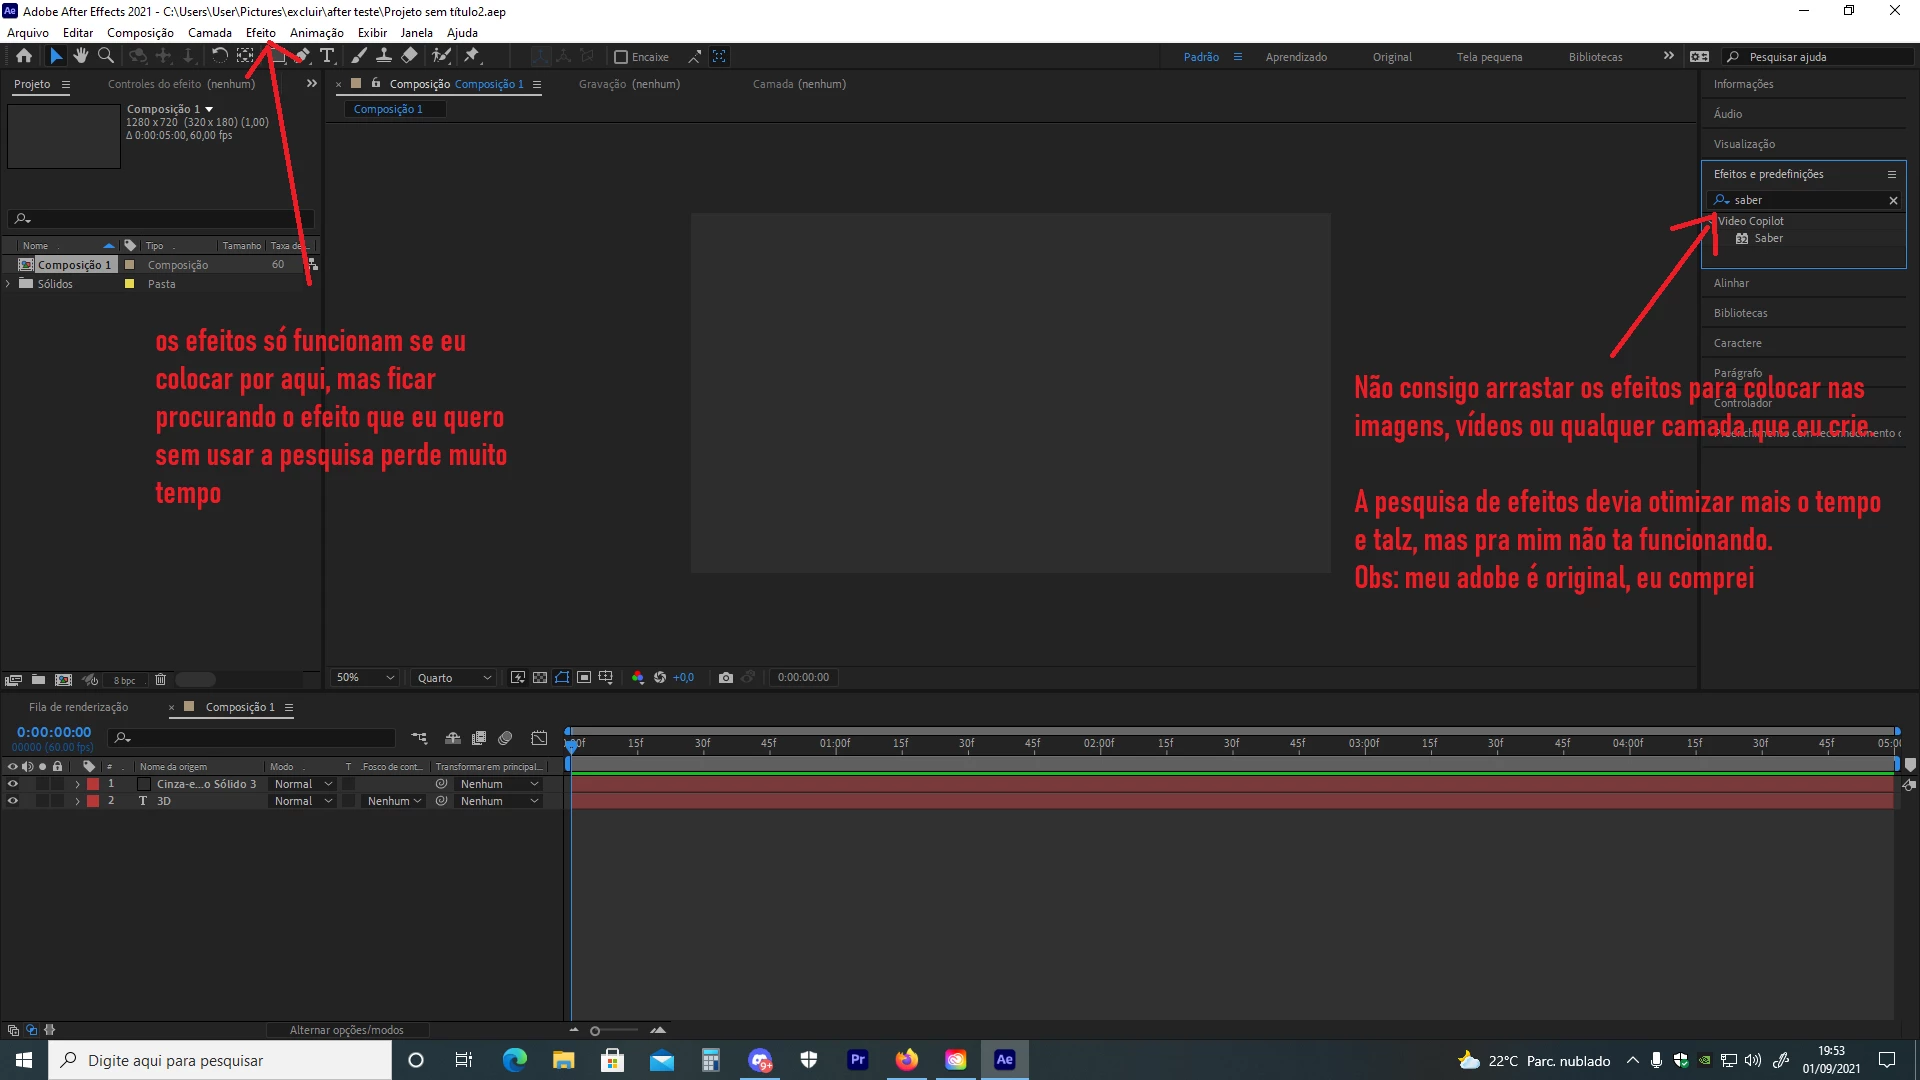Image resolution: width=1920 pixels, height=1080 pixels.
Task: Select the Horizontal Type tool
Action: pos(327,56)
